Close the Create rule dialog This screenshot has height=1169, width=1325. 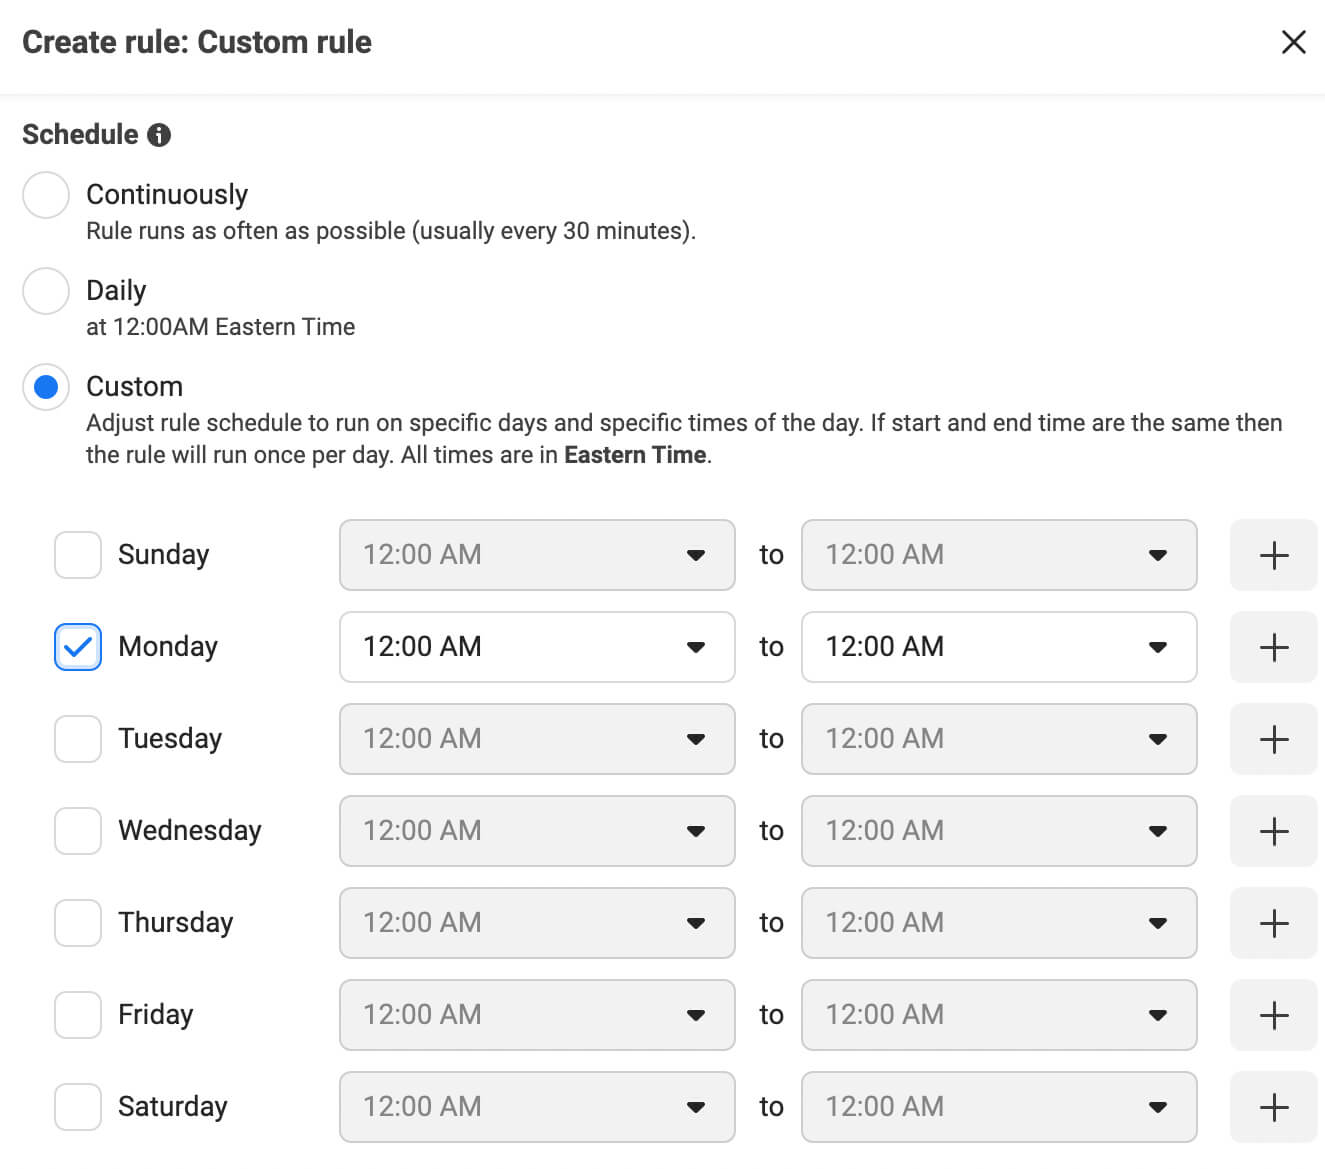pyautogui.click(x=1294, y=42)
